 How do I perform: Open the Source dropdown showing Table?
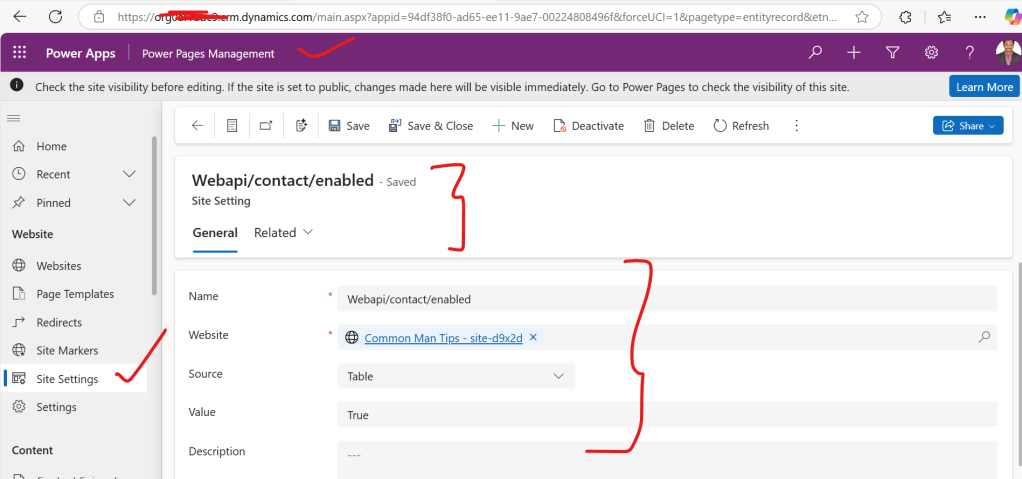[456, 376]
